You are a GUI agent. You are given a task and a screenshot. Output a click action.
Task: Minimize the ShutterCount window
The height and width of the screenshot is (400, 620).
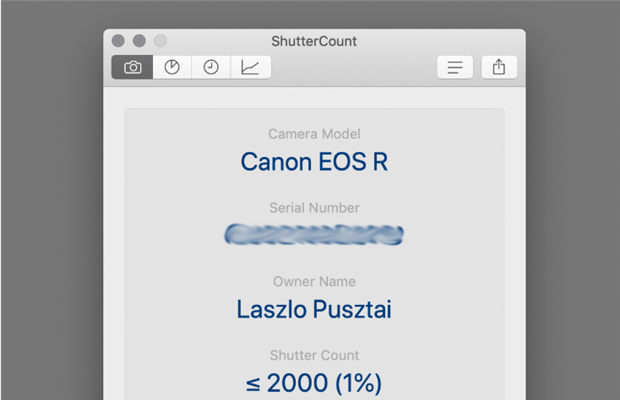[x=139, y=41]
